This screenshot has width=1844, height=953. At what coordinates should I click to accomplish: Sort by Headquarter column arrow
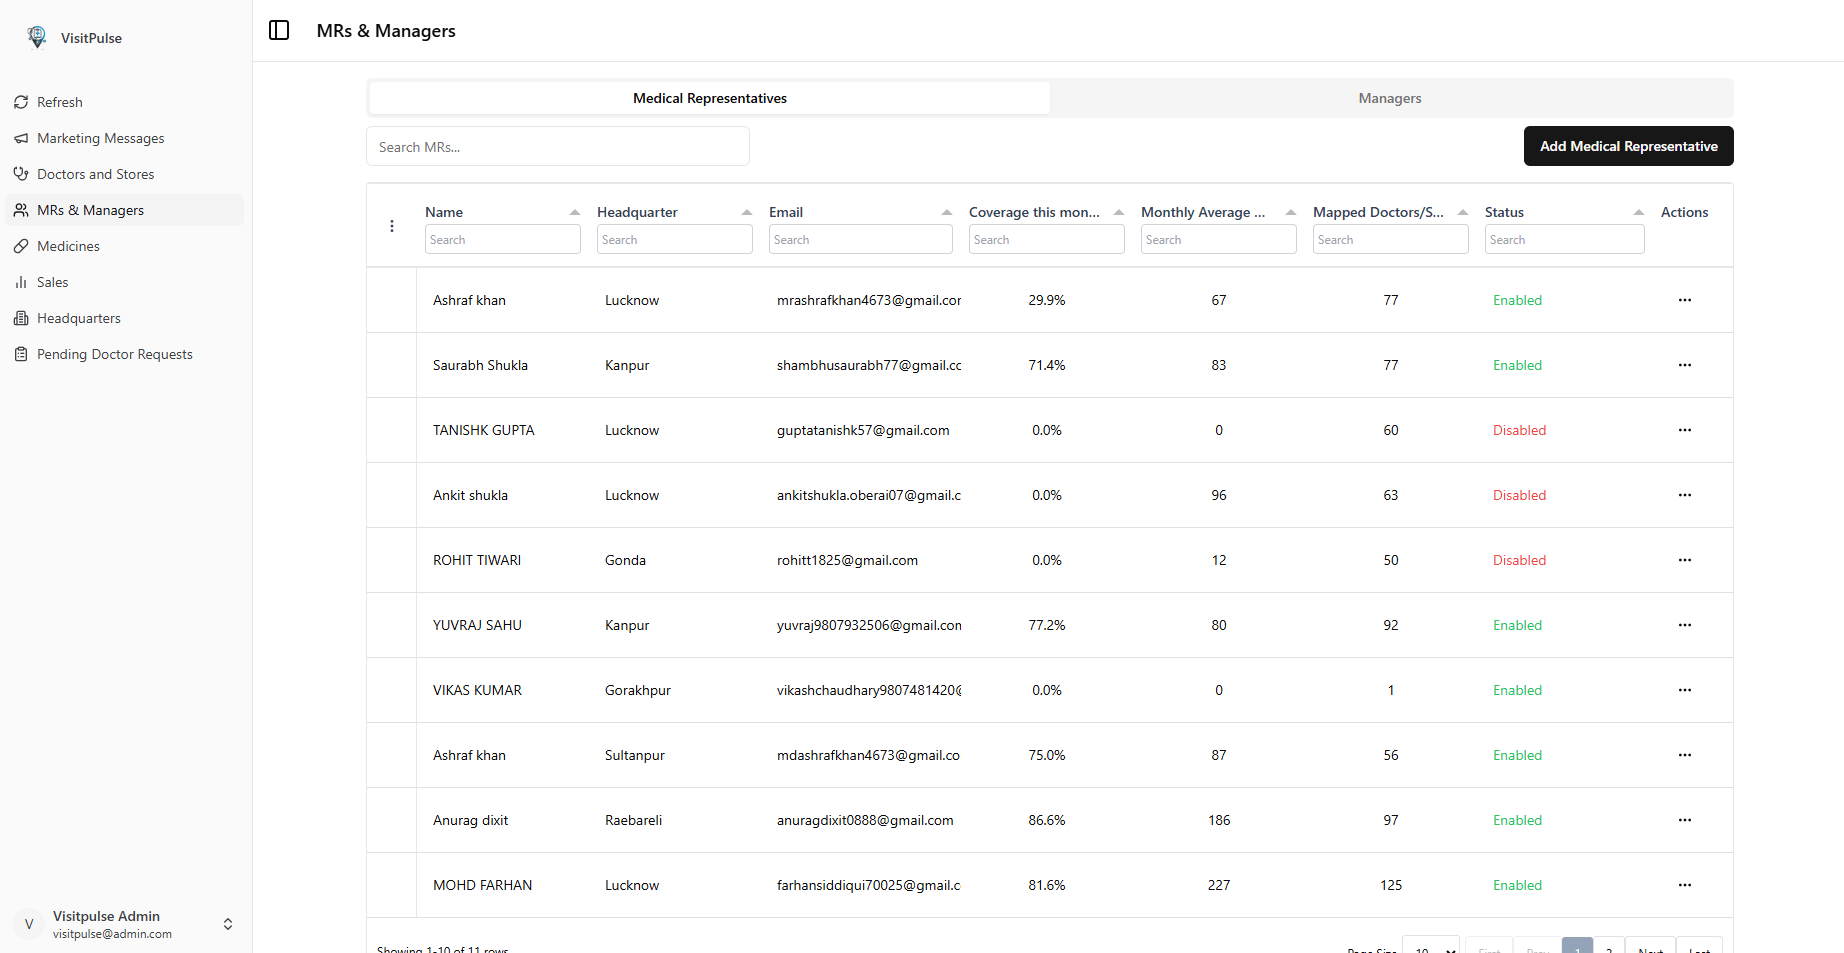coord(746,212)
